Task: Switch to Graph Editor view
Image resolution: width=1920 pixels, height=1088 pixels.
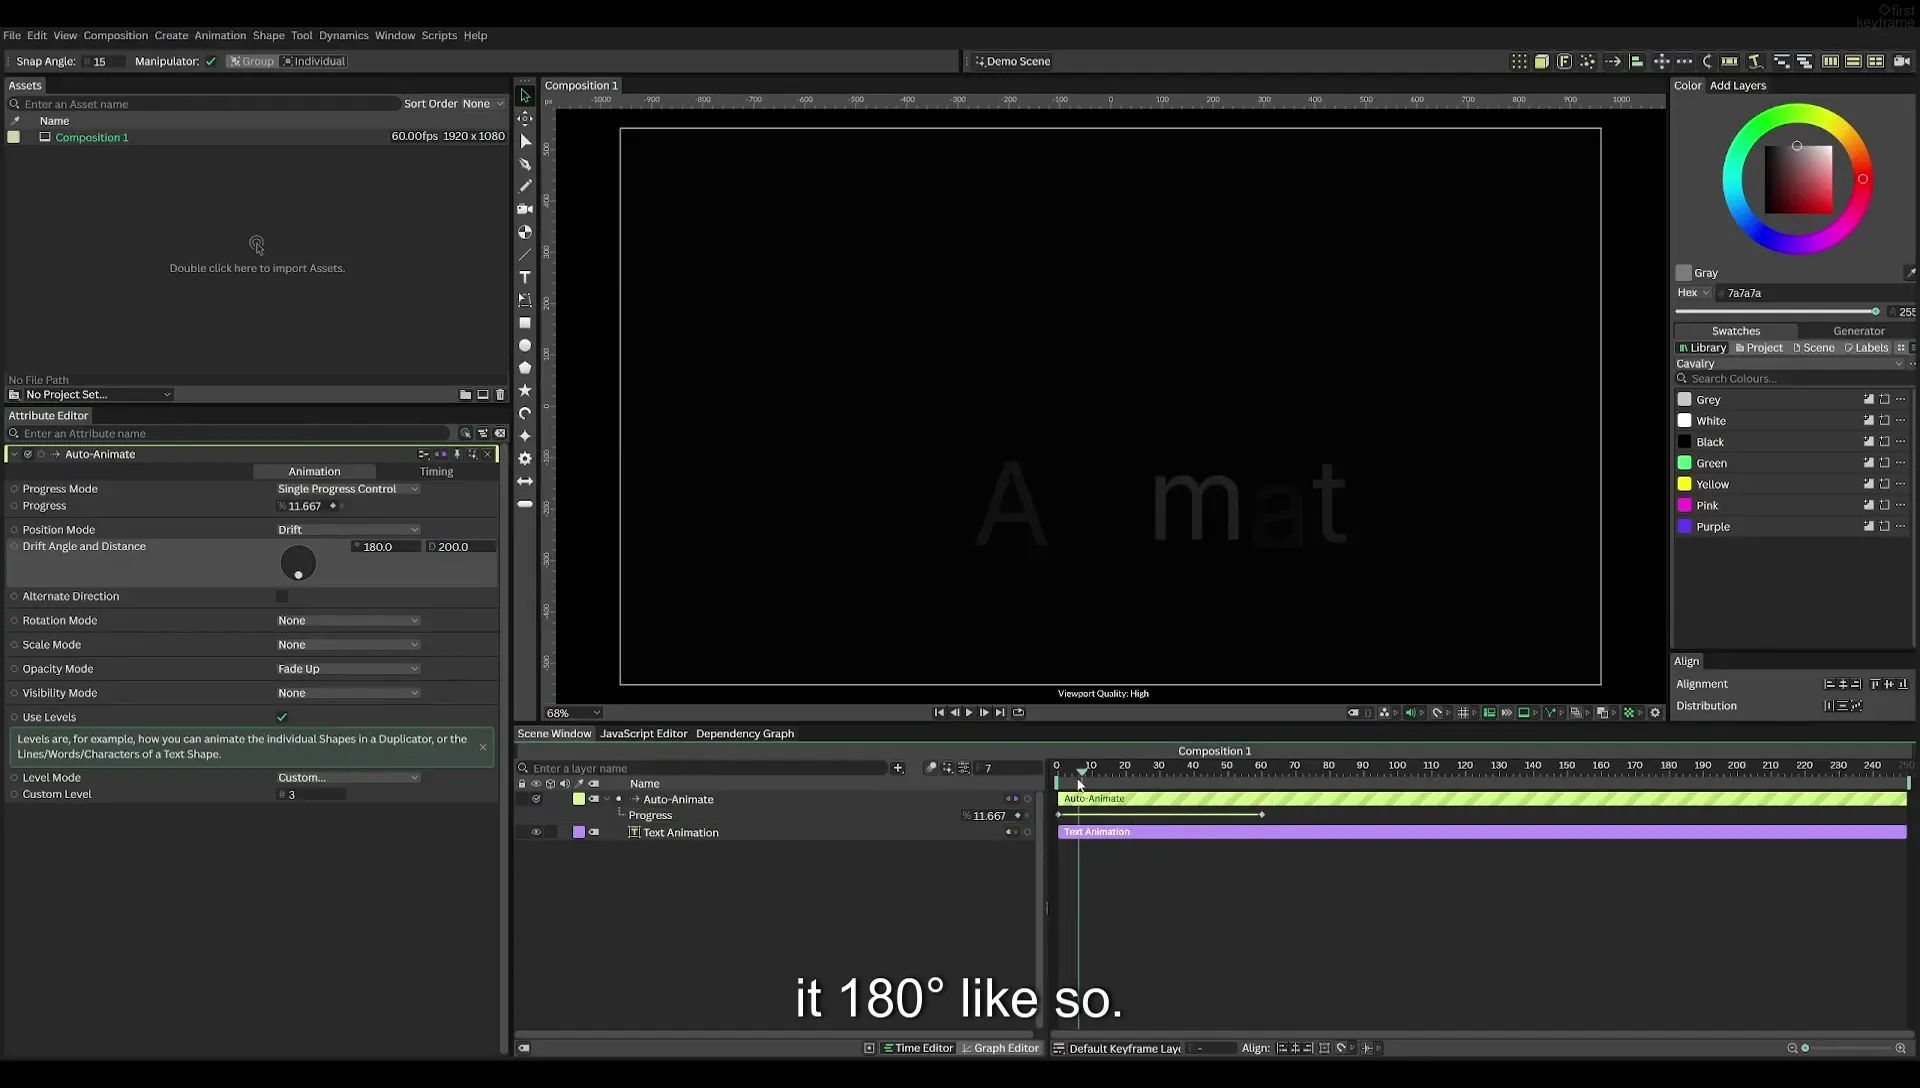Action: 1000,1048
